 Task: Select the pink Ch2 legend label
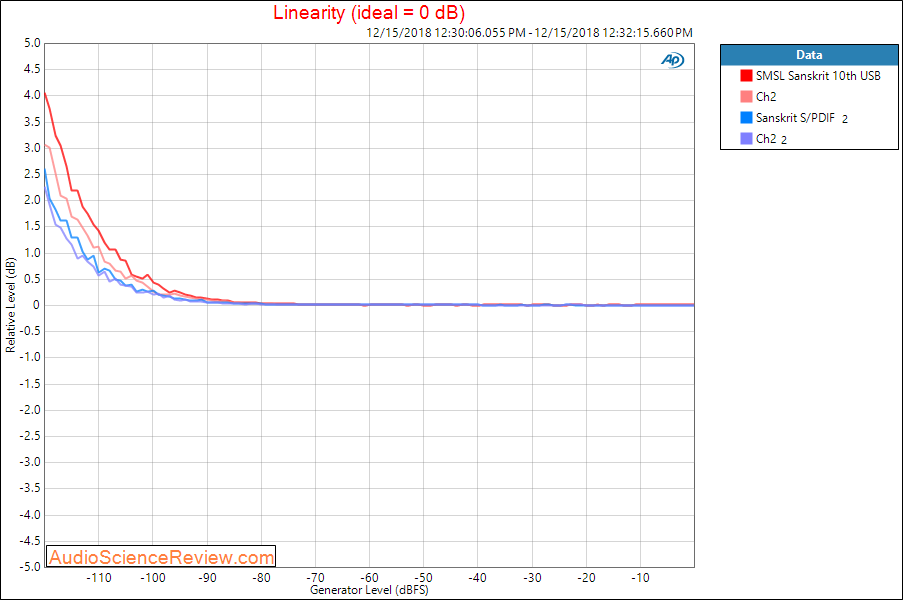click(766, 97)
